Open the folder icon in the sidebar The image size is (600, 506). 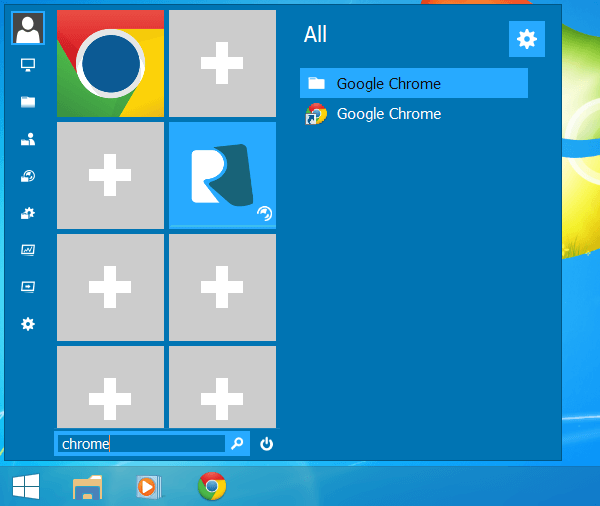coord(28,102)
